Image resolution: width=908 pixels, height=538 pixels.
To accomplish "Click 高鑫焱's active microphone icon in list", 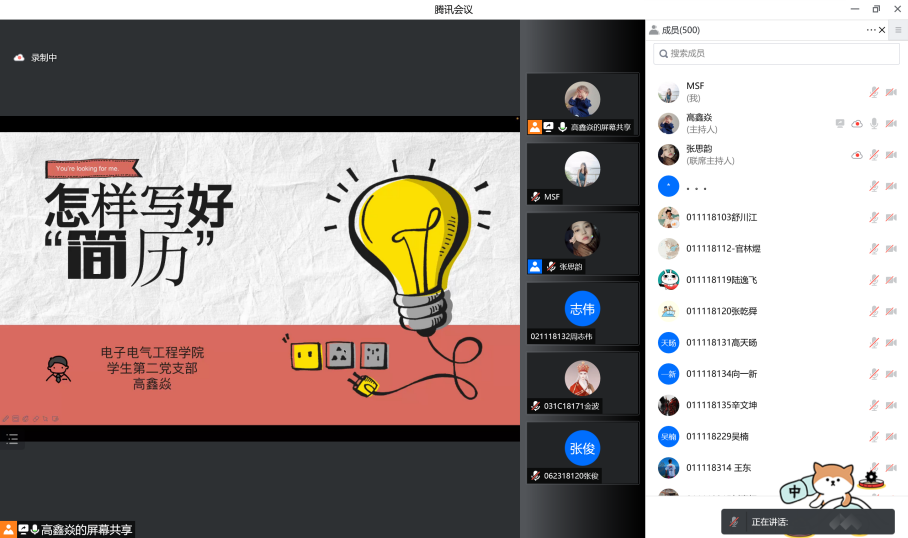I will (x=873, y=123).
